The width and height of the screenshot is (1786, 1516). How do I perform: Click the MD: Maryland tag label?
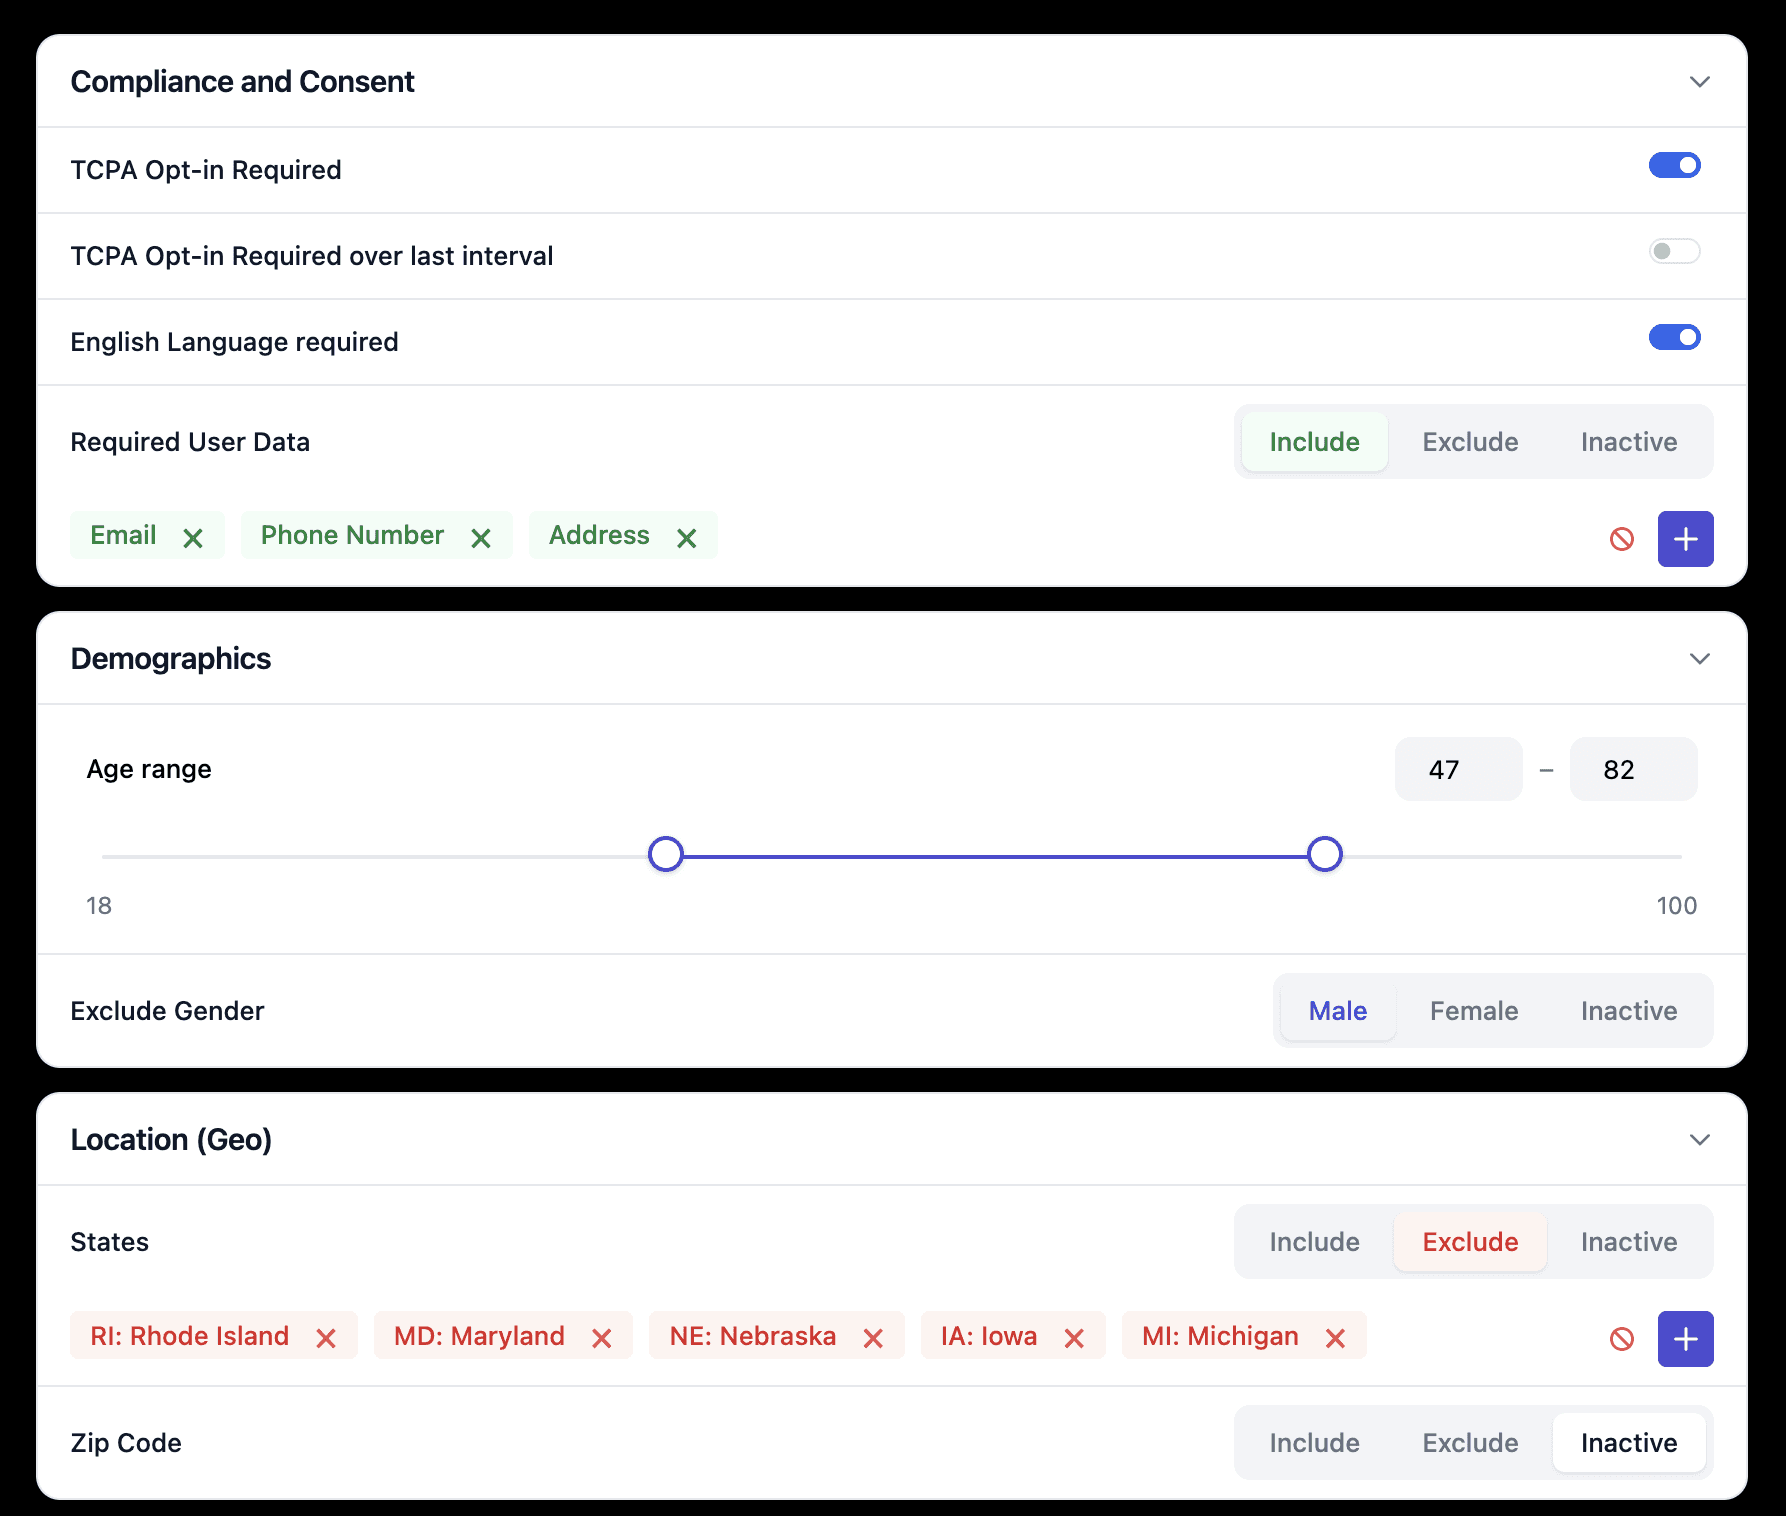click(x=479, y=1336)
